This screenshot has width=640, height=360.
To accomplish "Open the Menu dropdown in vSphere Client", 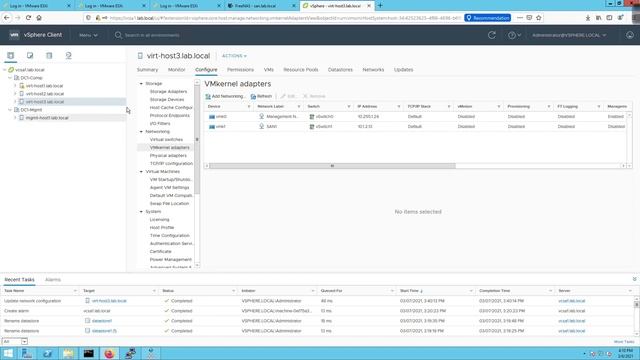I will 89,36.
